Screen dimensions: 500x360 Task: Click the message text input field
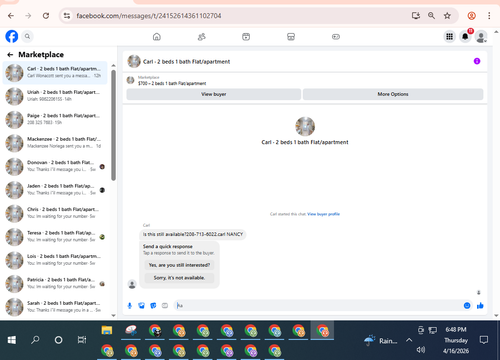tap(317, 305)
